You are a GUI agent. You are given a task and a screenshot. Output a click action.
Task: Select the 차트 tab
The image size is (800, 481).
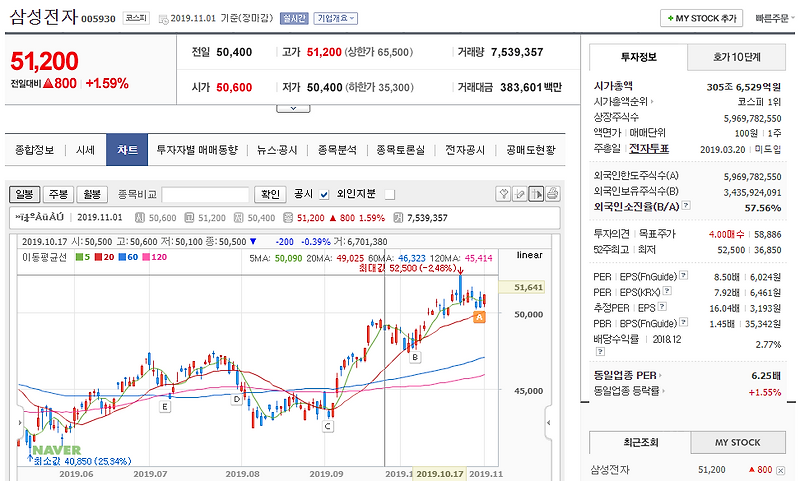click(127, 149)
